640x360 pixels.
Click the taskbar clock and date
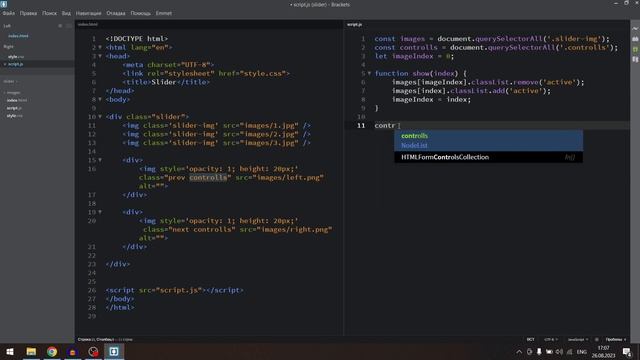(x=603, y=351)
